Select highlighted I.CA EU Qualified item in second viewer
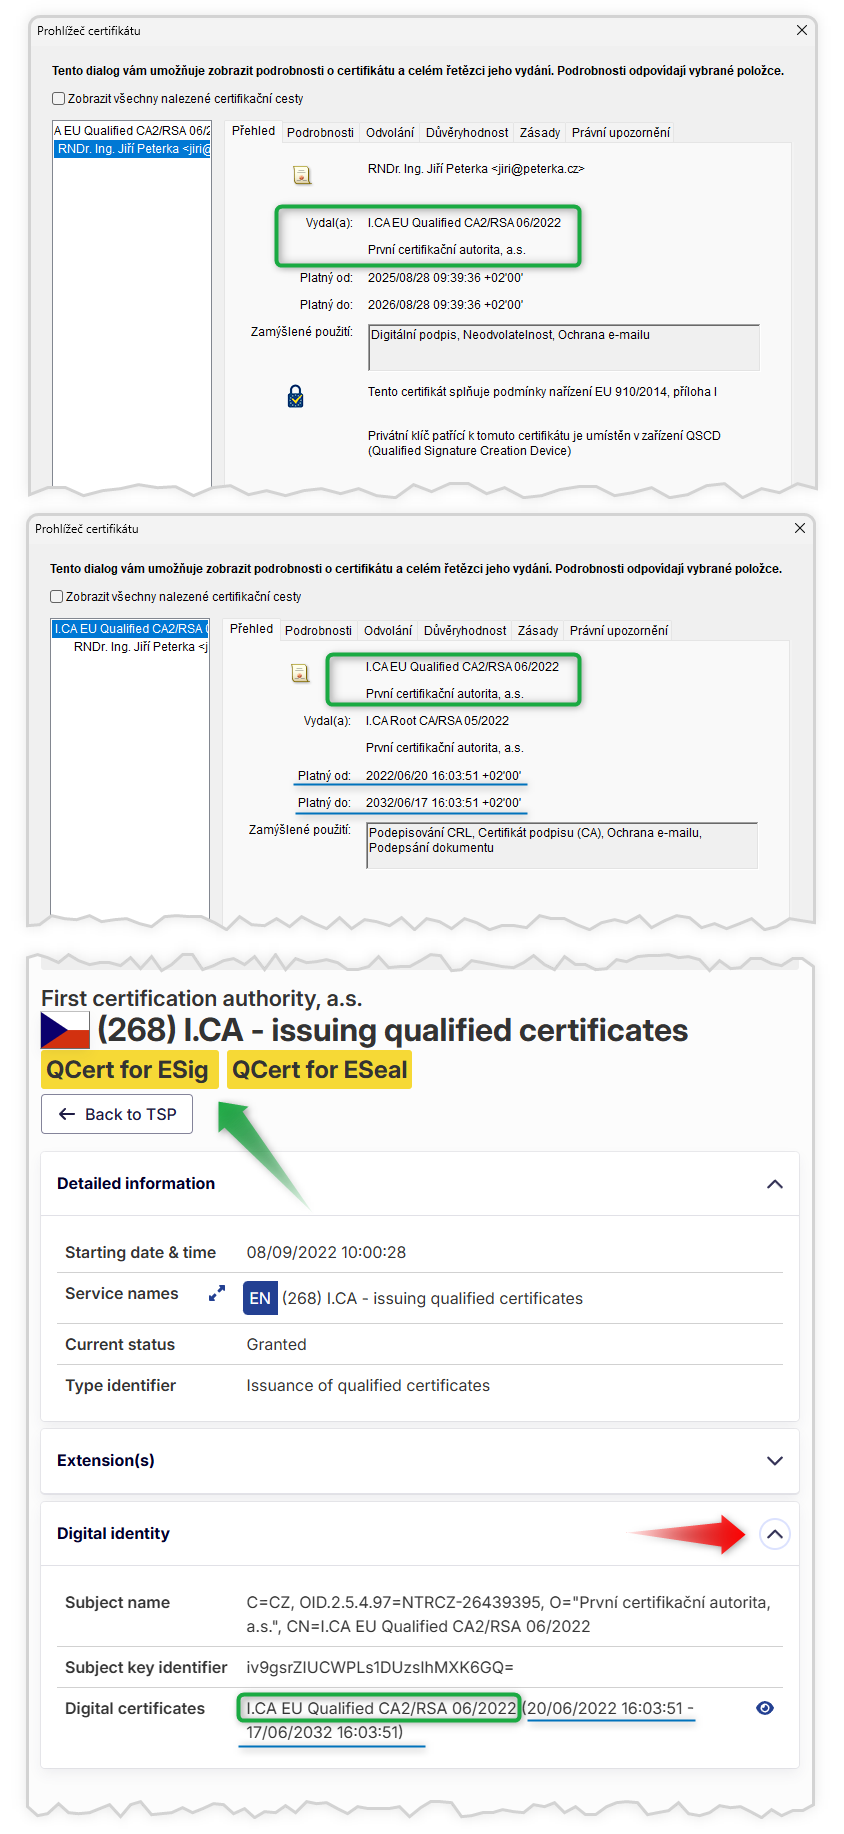 point(130,629)
